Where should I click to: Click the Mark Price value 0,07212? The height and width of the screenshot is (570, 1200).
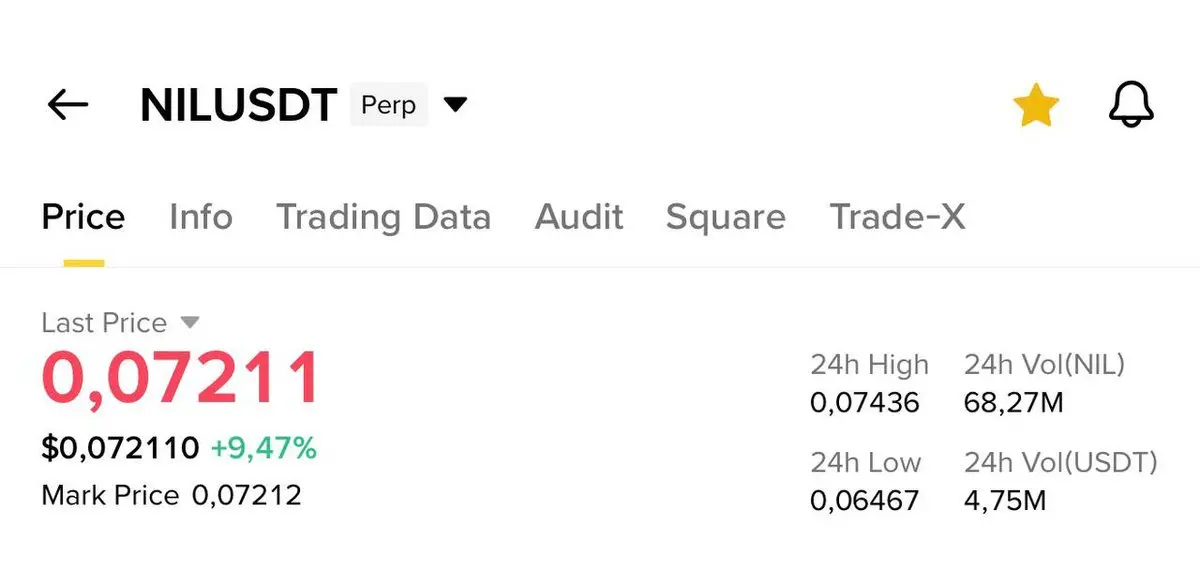coord(246,495)
